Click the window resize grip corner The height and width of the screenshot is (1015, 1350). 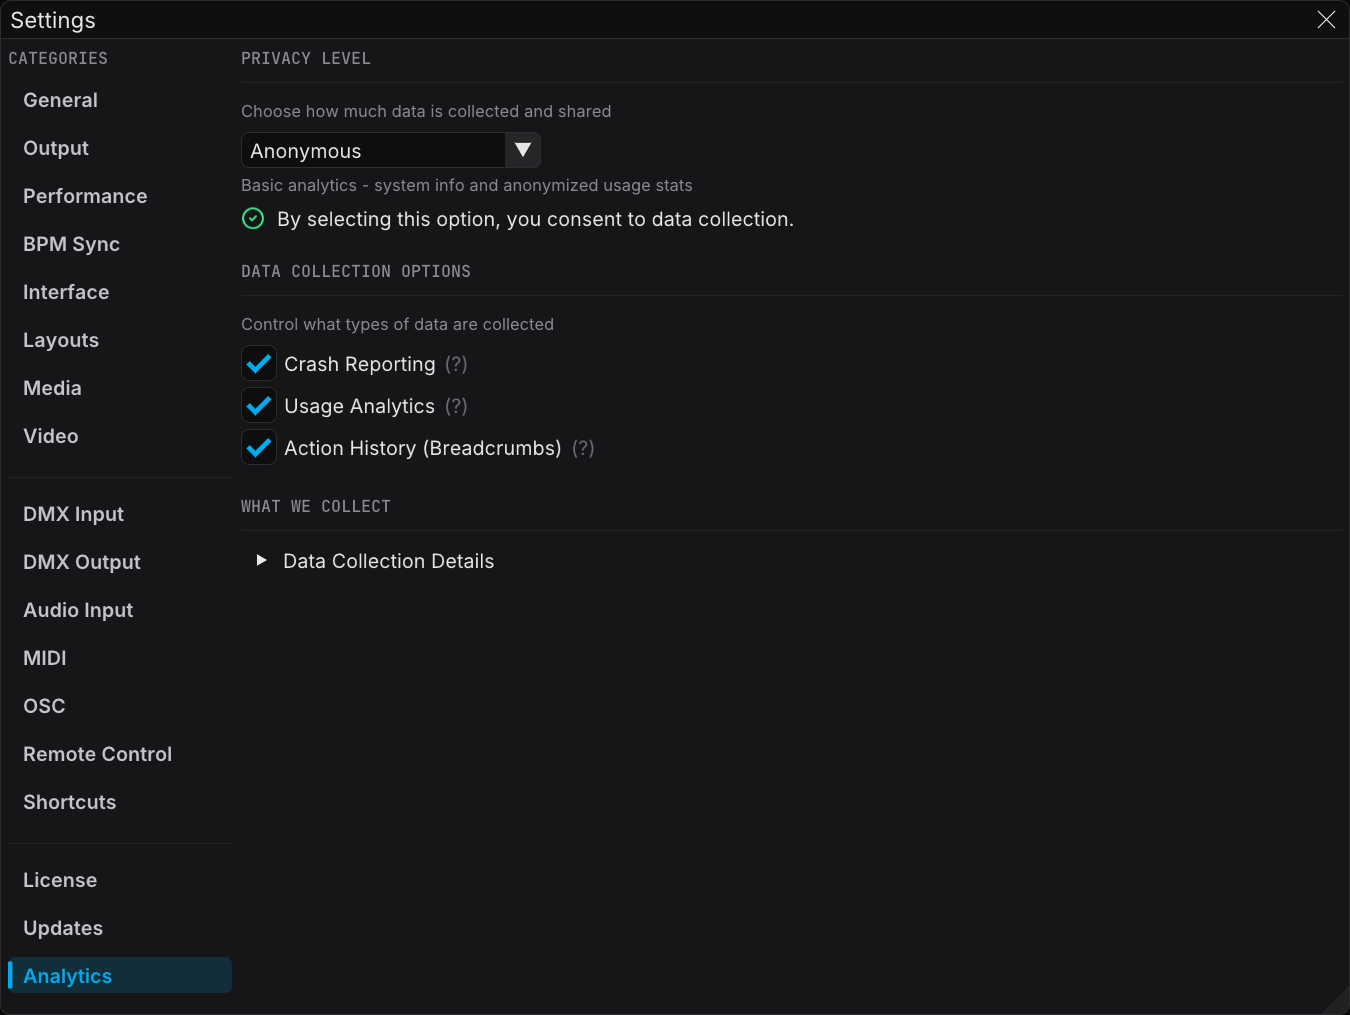click(x=1337, y=1002)
